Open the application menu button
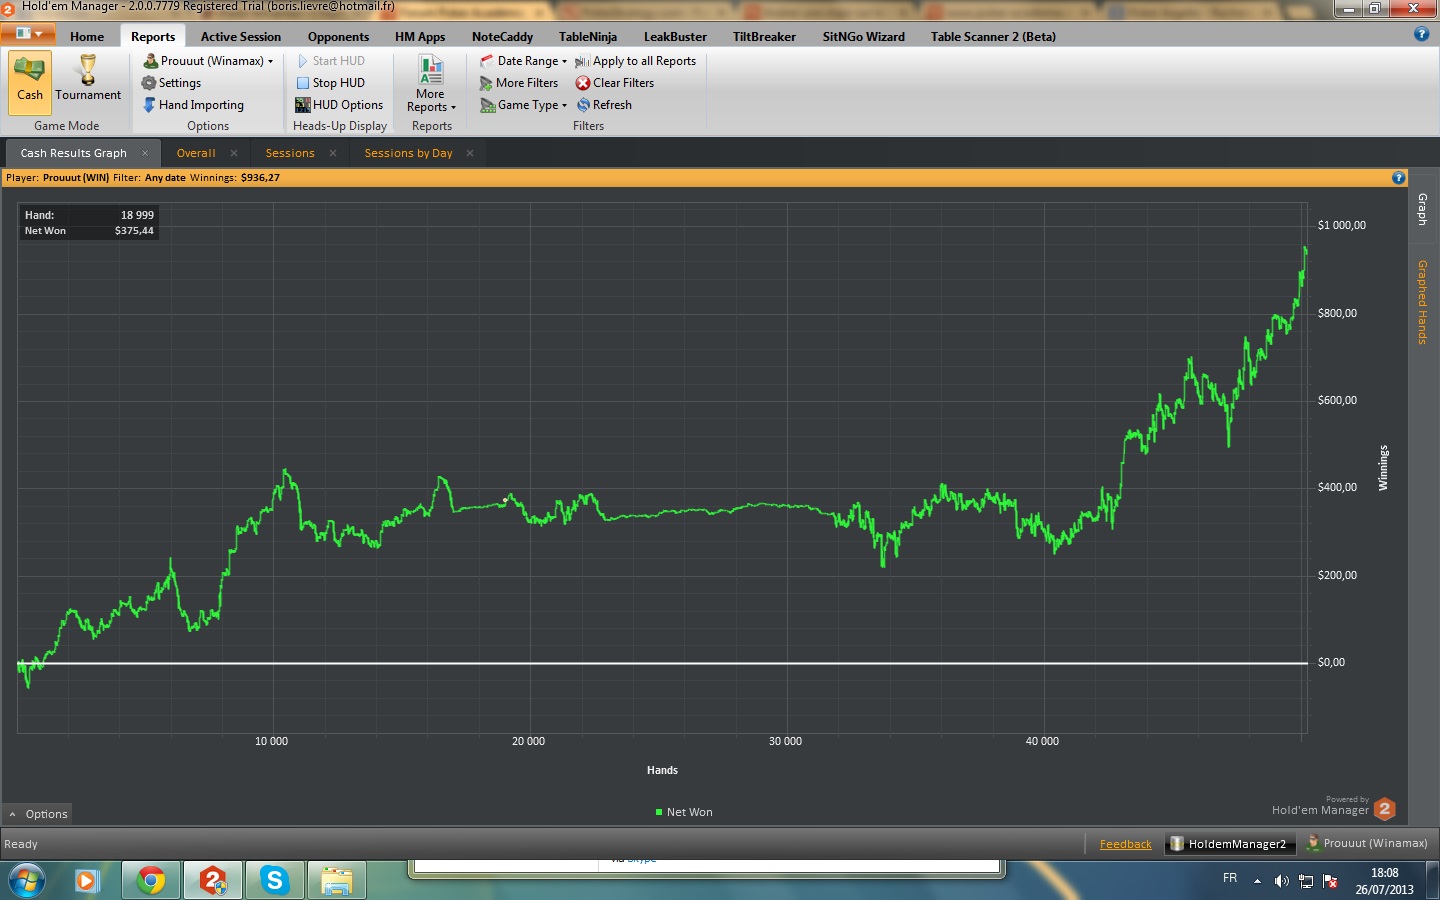Viewport: 1440px width, 900px height. (28, 34)
